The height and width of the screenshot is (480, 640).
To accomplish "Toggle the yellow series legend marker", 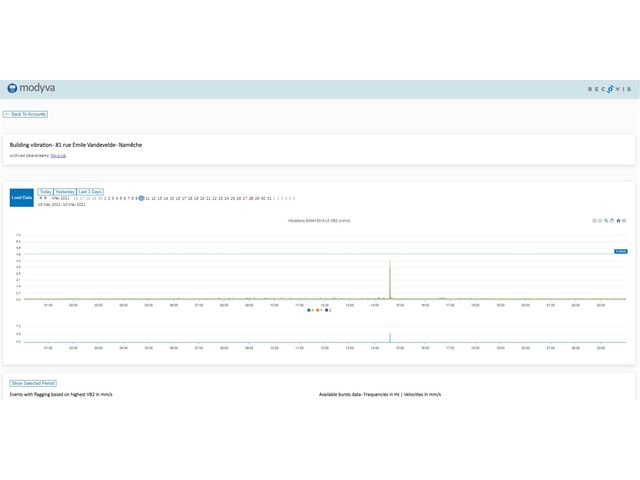I will (317, 310).
